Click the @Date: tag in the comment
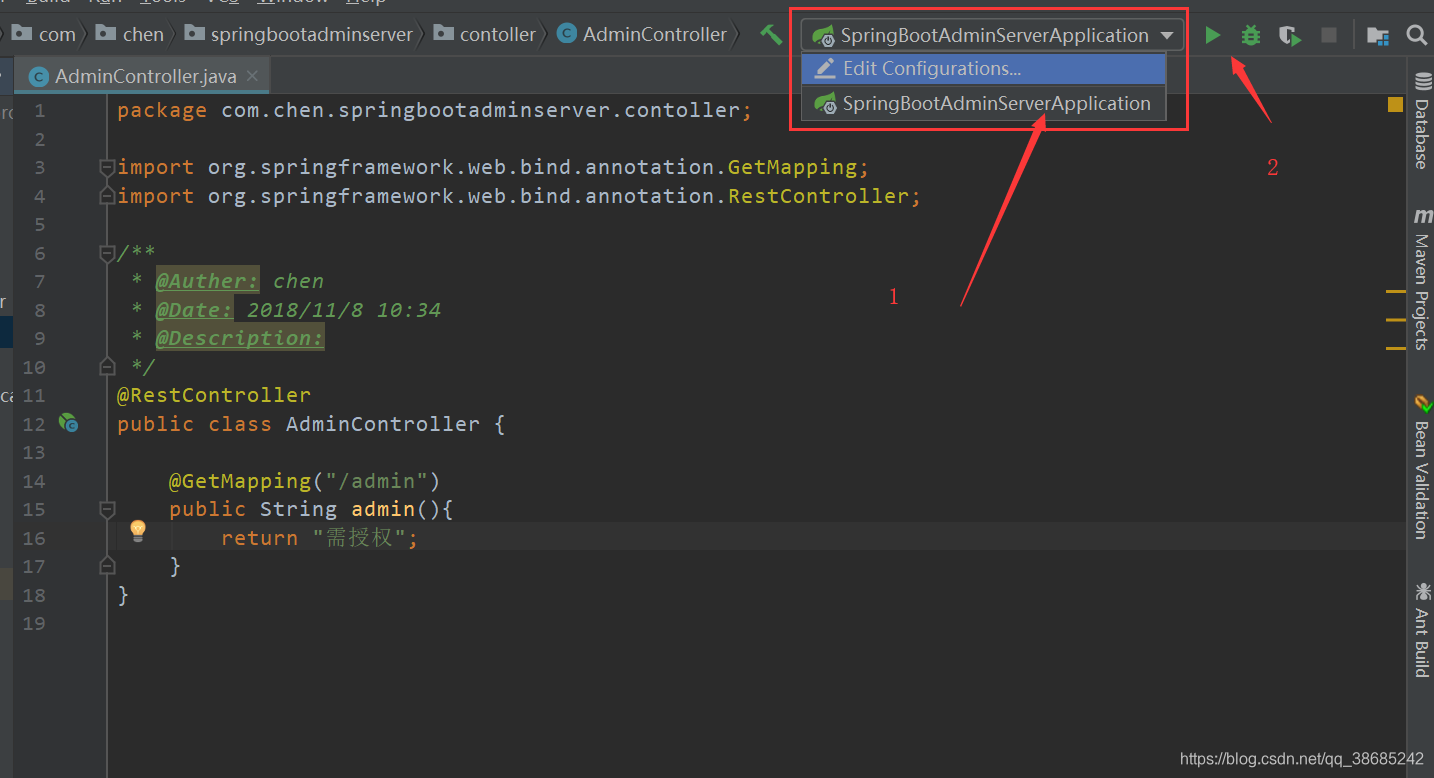 [194, 310]
